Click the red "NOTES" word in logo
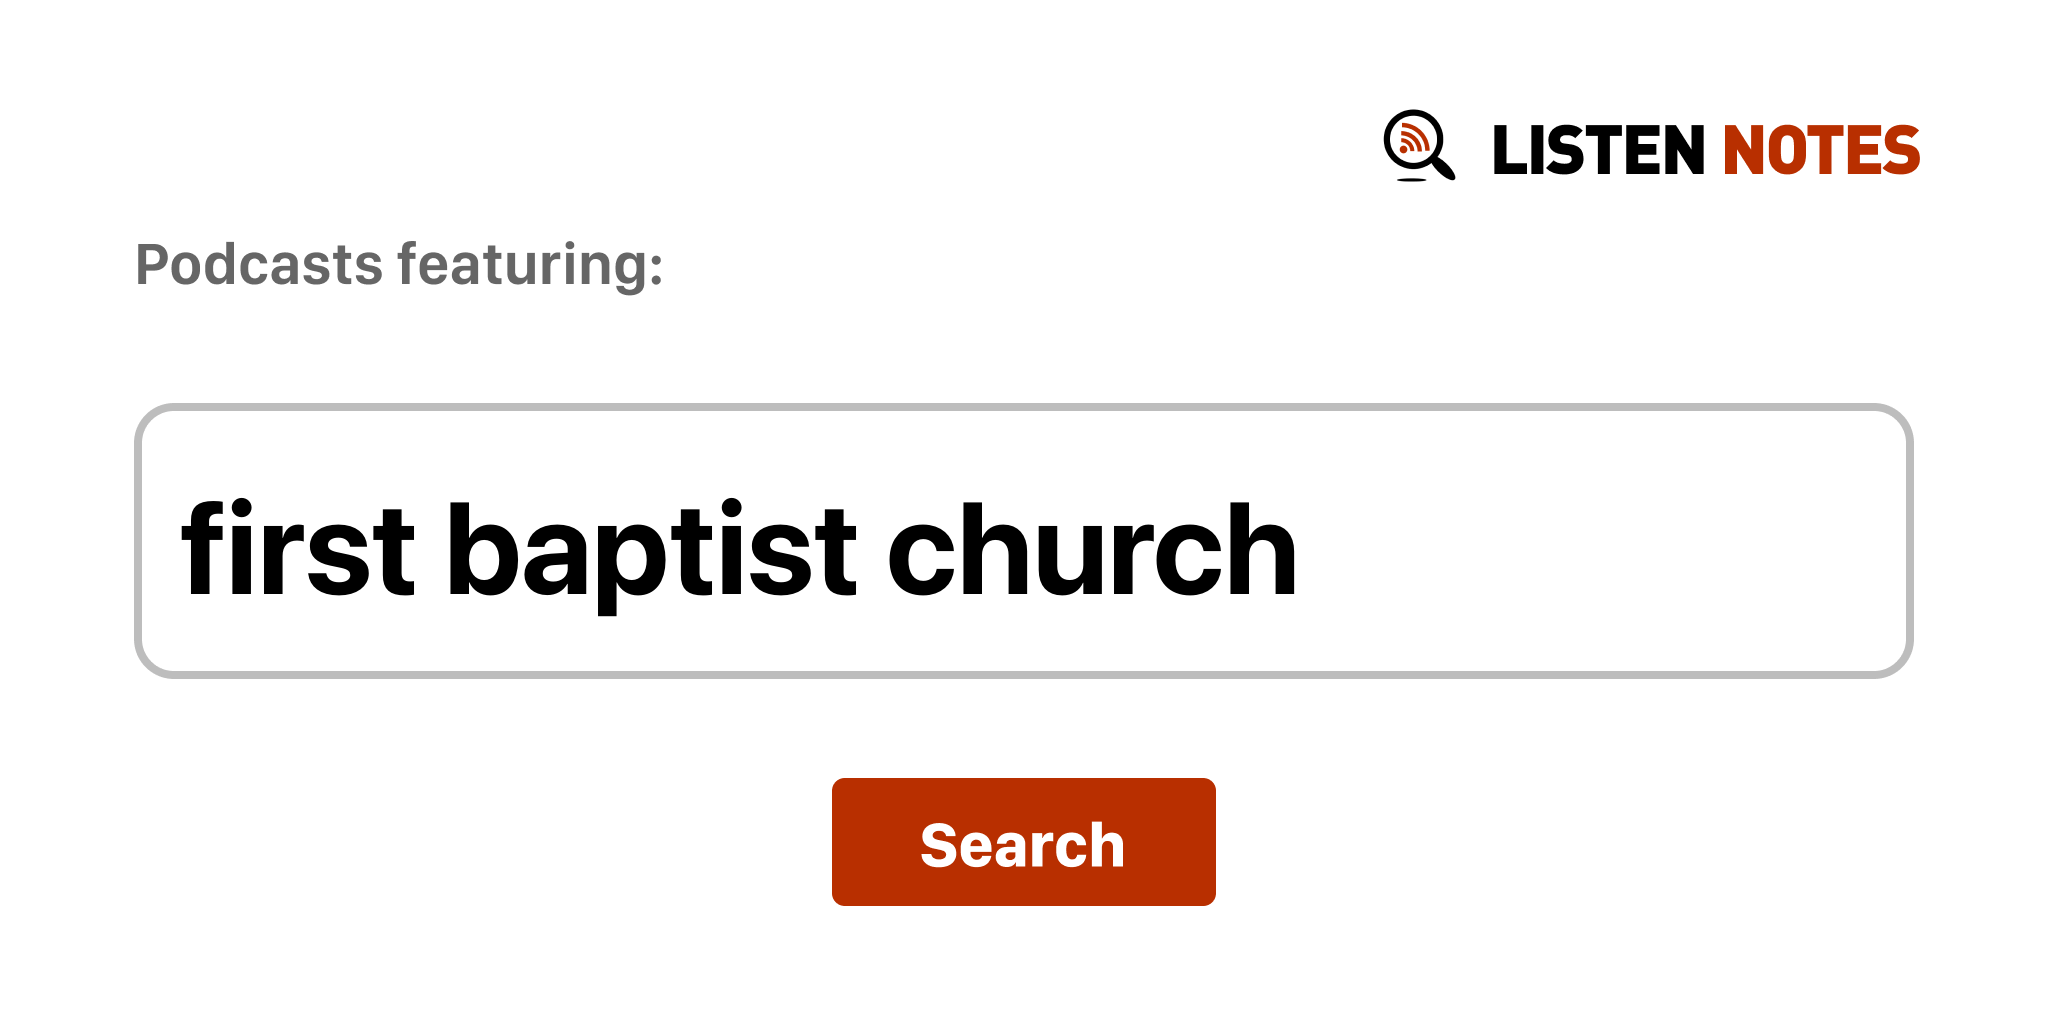 (1820, 150)
